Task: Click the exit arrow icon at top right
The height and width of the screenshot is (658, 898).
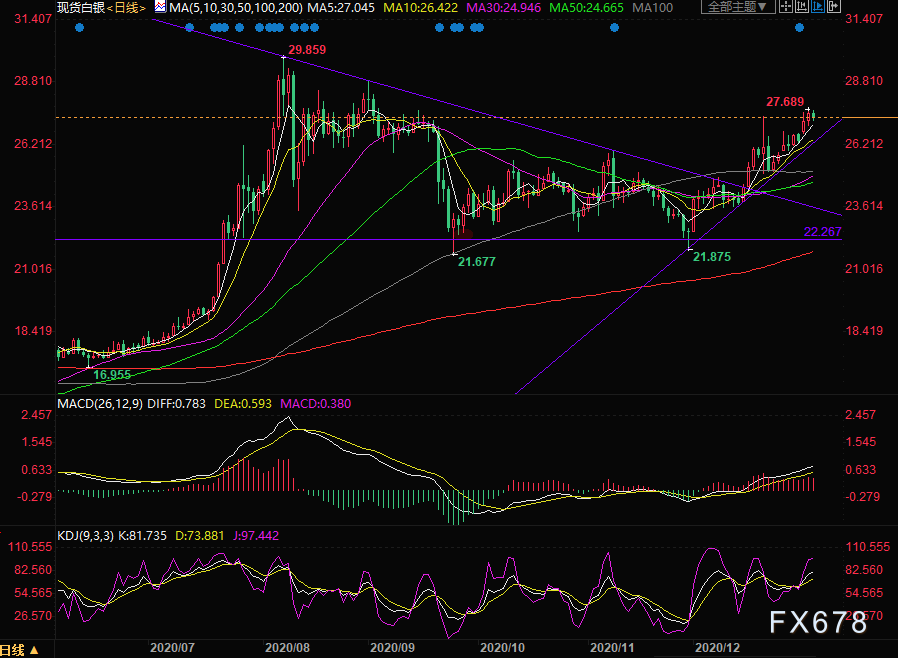Action: point(834,6)
